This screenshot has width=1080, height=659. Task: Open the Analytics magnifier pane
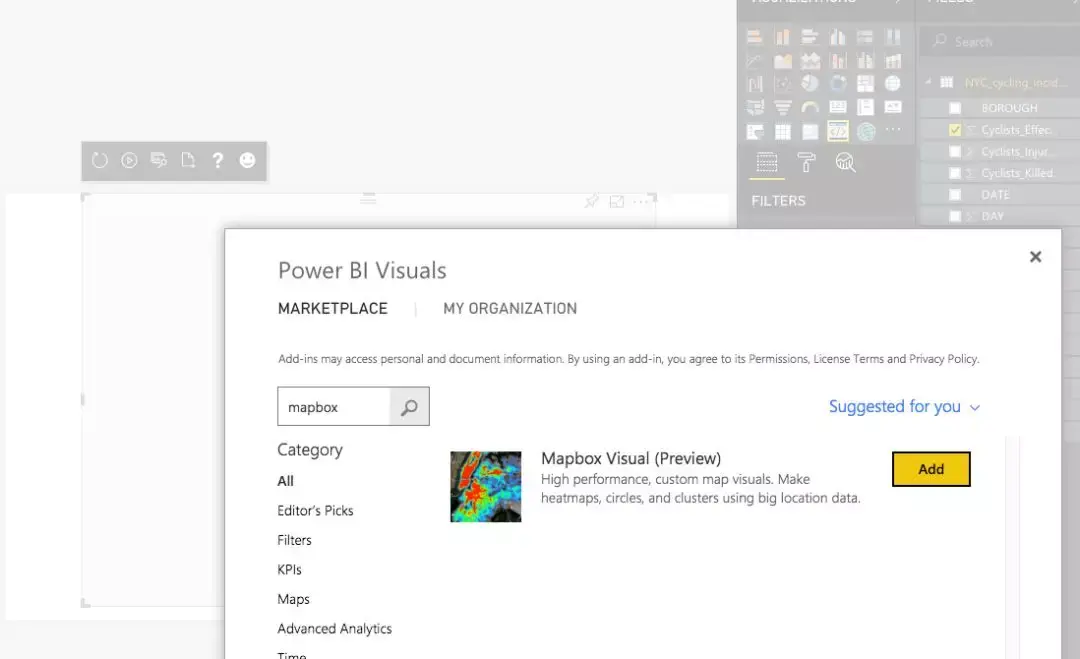846,162
